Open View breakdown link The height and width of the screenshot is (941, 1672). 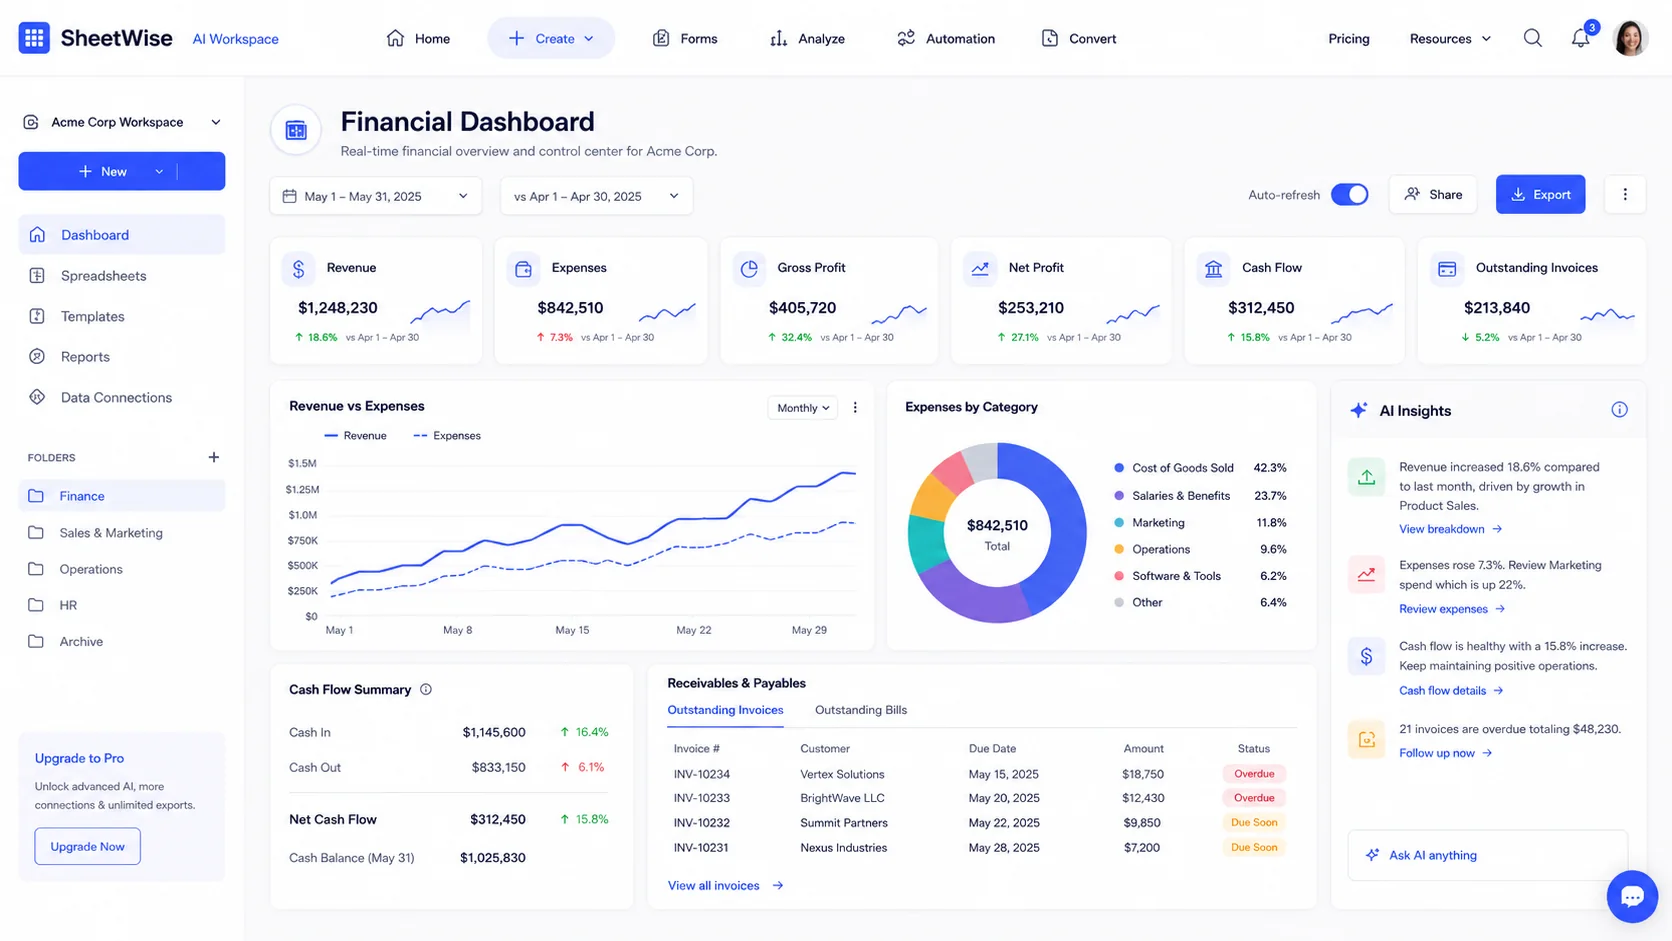[1450, 529]
